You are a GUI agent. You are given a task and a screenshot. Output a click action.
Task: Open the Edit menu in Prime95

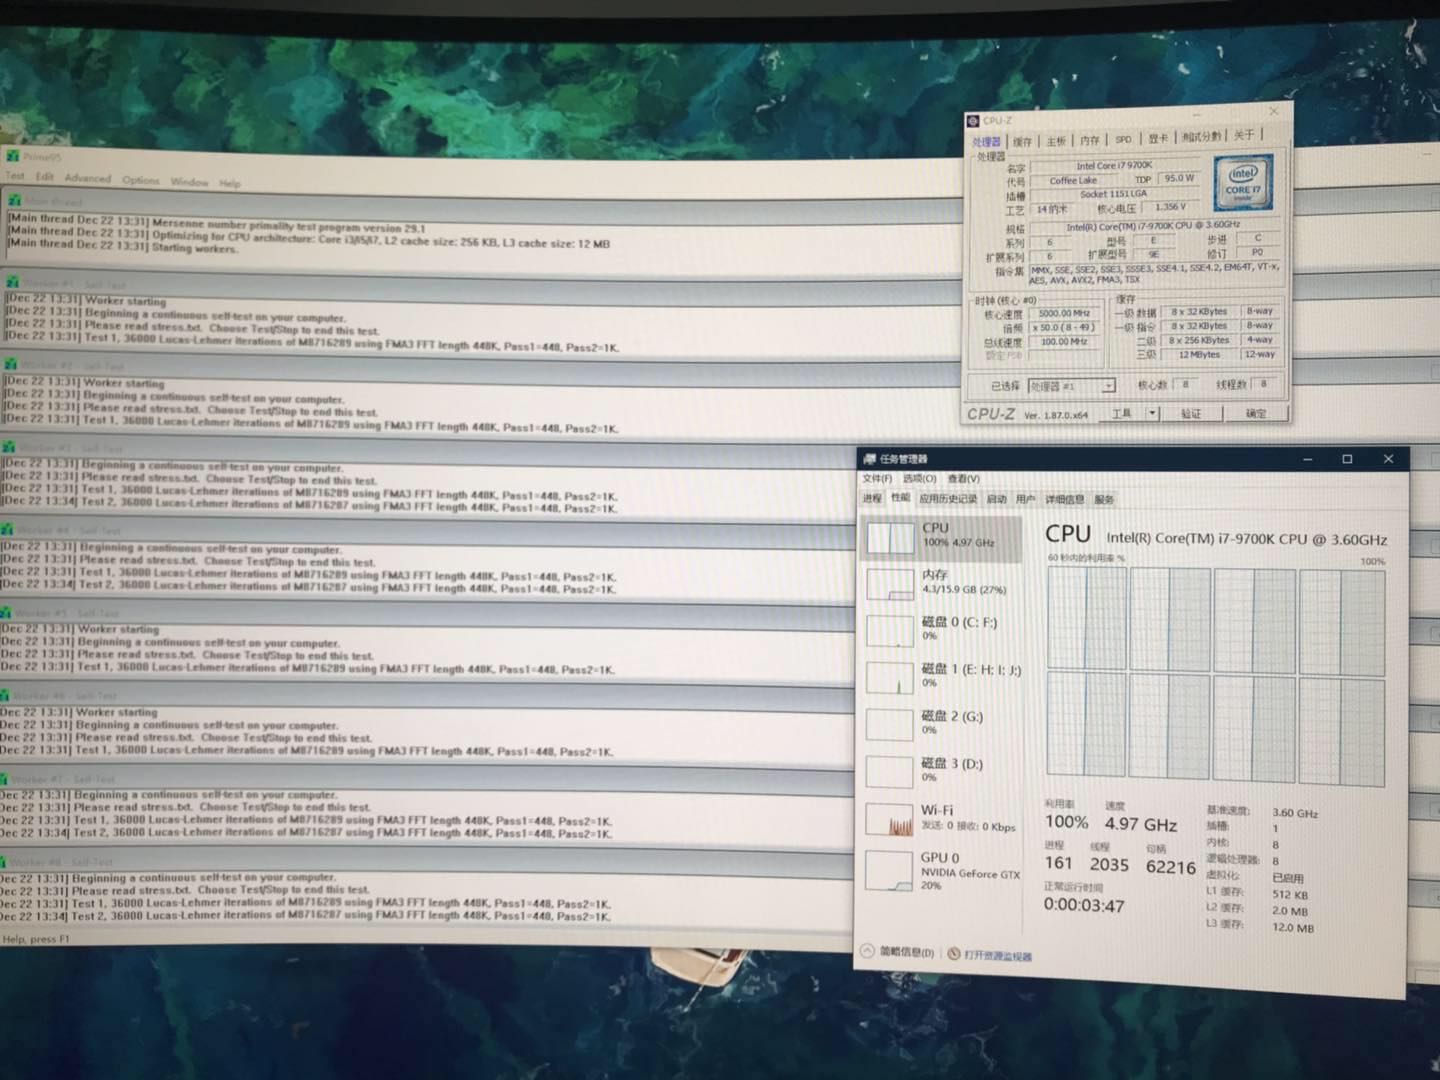tap(45, 177)
